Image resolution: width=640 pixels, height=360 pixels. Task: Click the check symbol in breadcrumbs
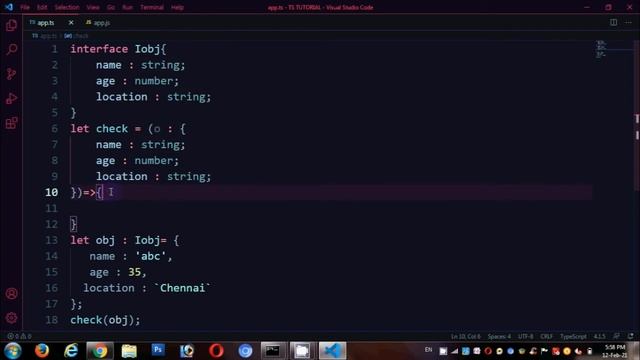point(77,36)
